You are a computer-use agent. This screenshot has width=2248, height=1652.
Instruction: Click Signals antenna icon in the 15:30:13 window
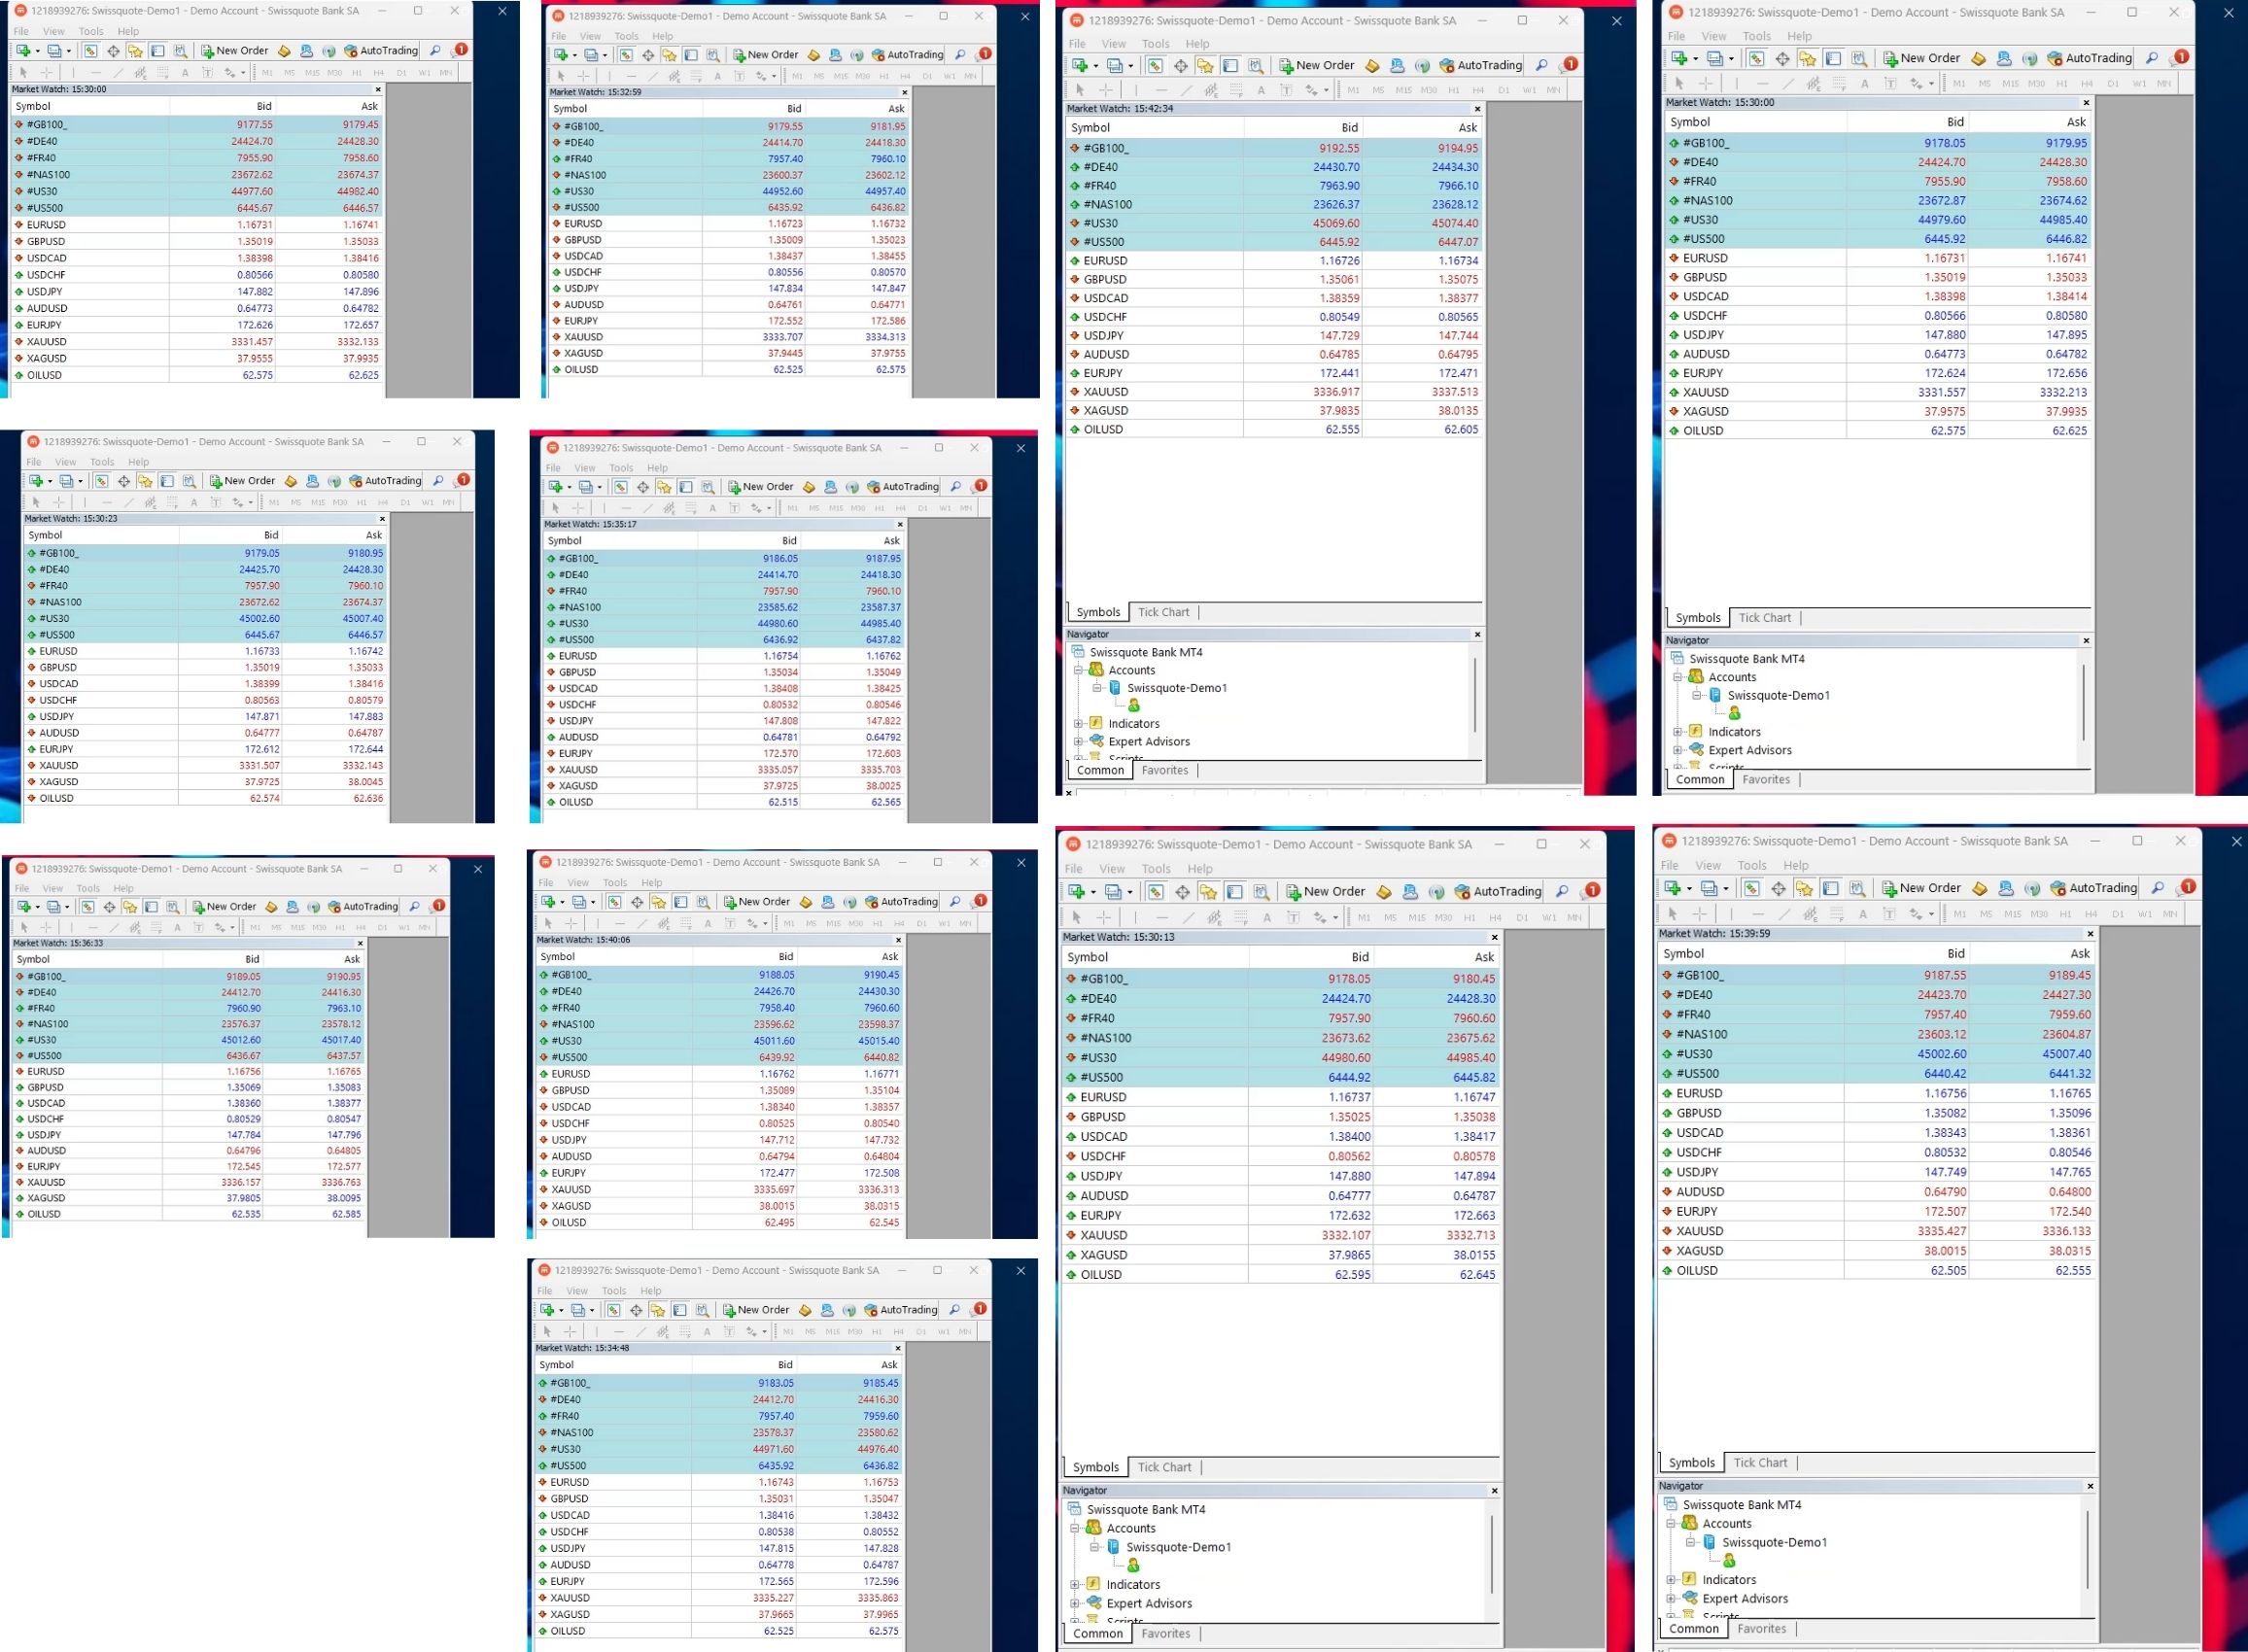point(1436,892)
